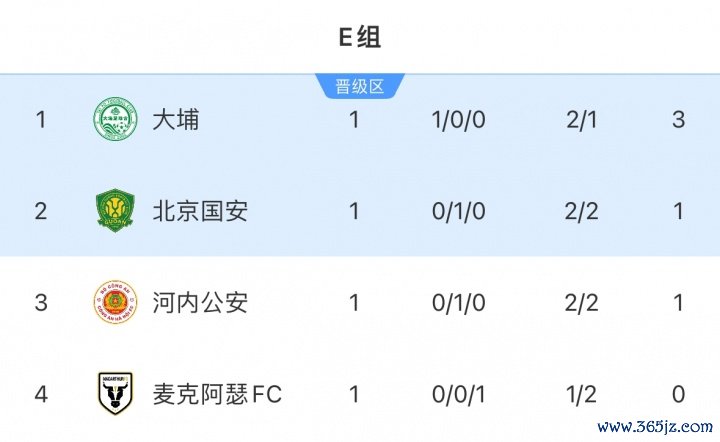
Task: Click 麦克阿瑟FC's 1/2 goals figure
Action: [581, 395]
